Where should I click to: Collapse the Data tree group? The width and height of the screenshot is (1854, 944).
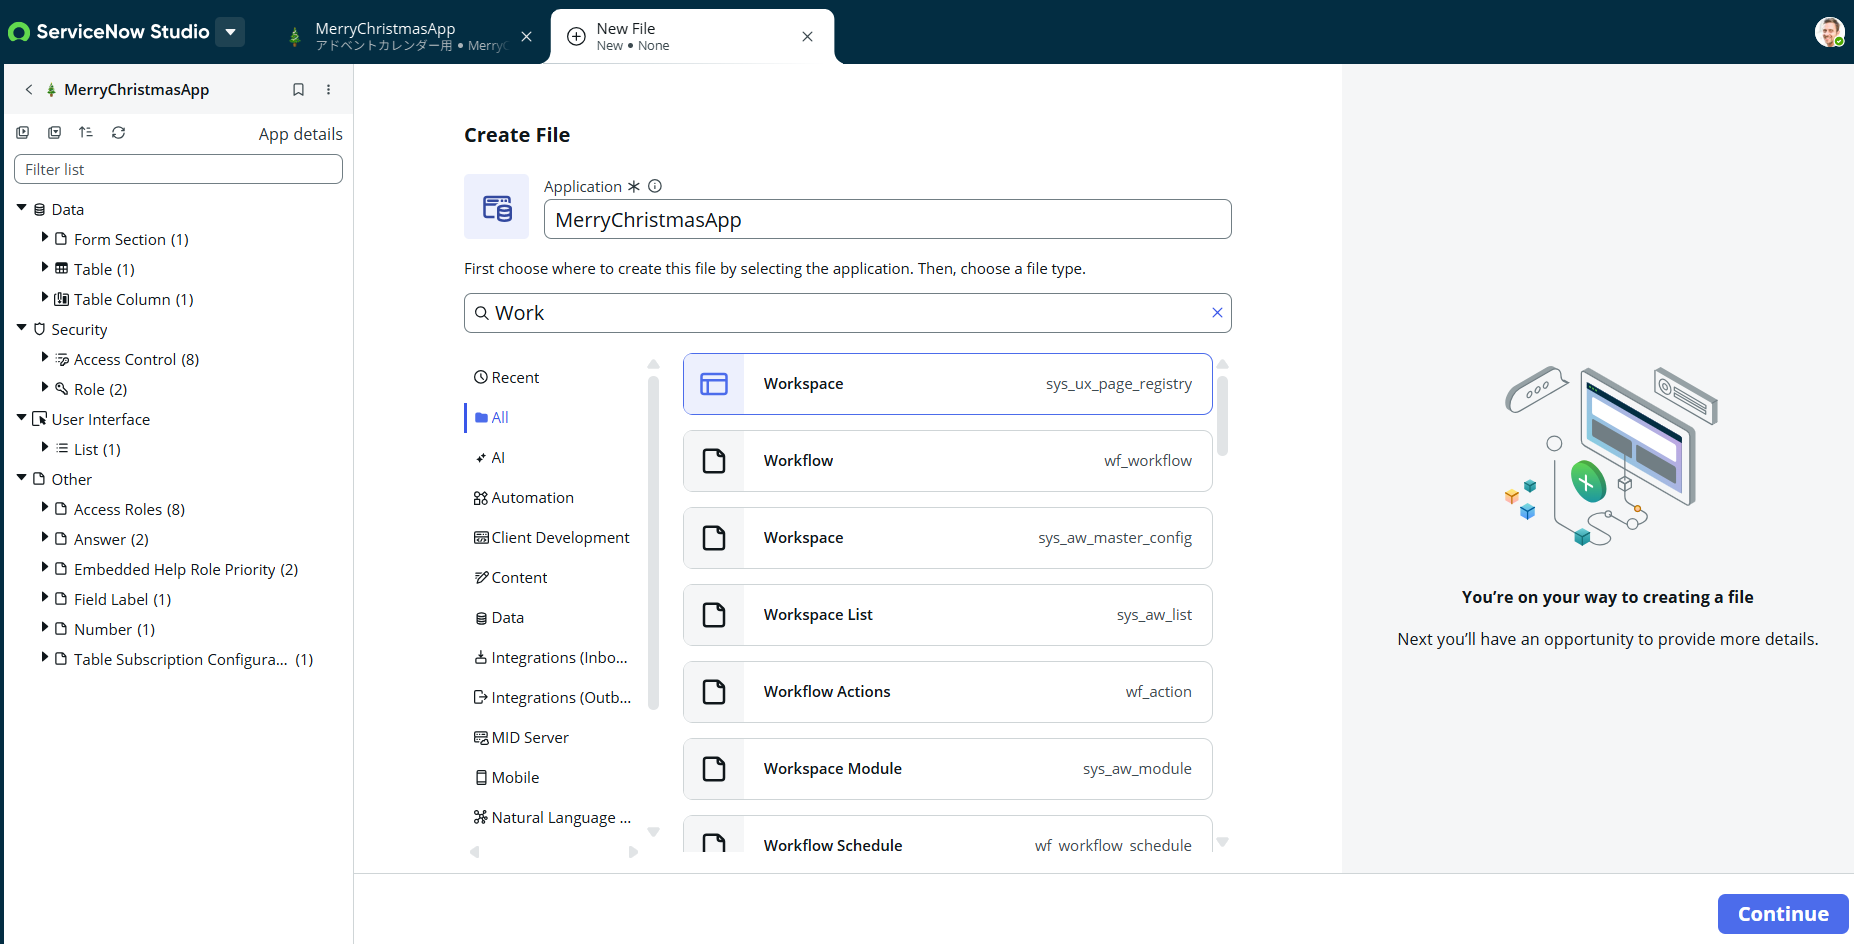pos(21,208)
